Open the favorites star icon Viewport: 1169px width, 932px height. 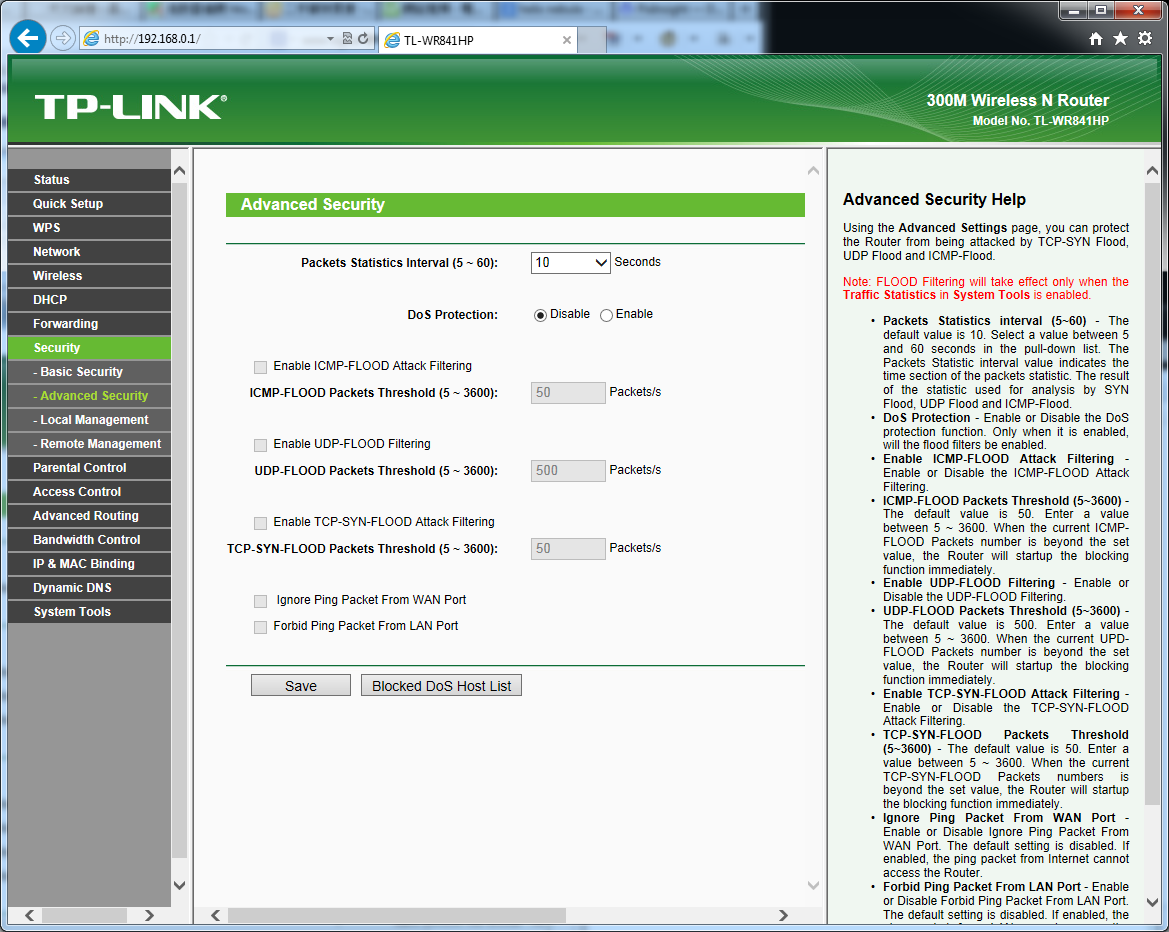coord(1120,38)
